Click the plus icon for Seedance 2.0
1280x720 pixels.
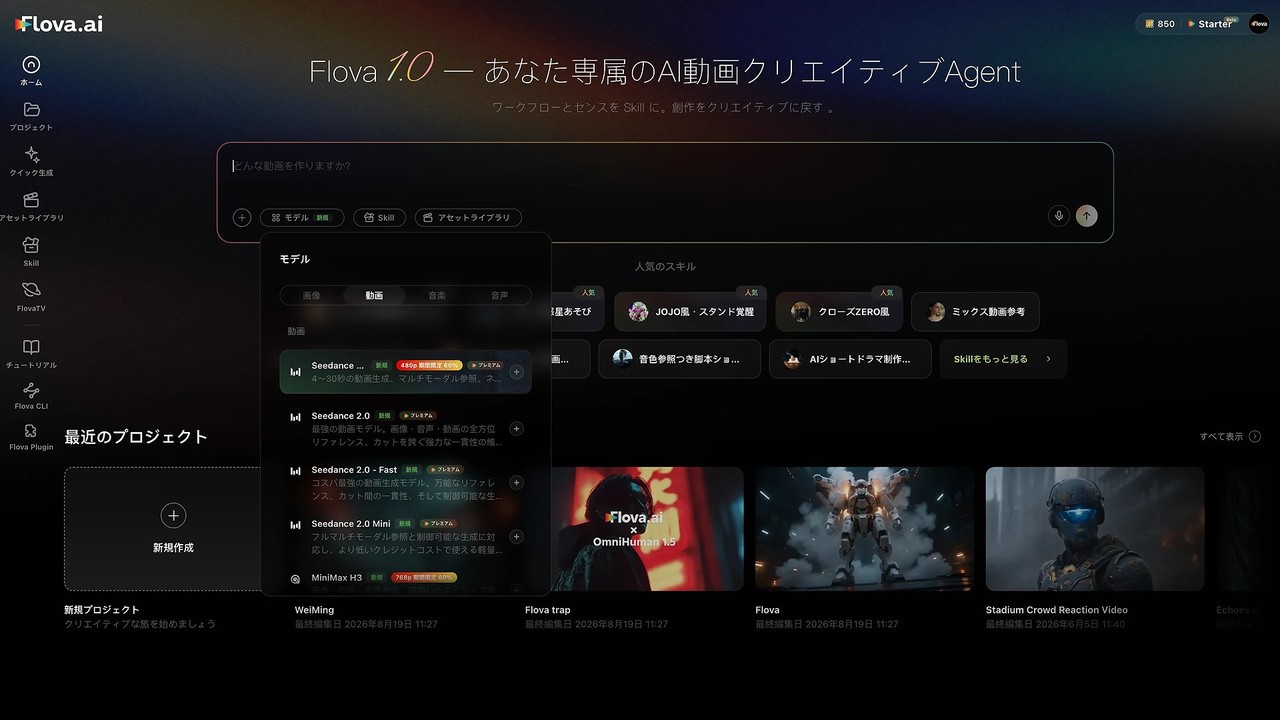pos(516,429)
